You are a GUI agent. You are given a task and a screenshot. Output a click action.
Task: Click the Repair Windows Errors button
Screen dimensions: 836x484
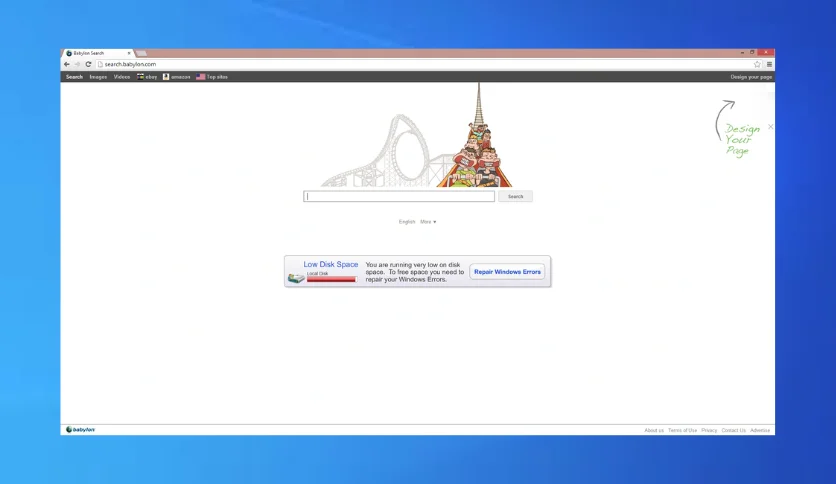[x=507, y=272]
